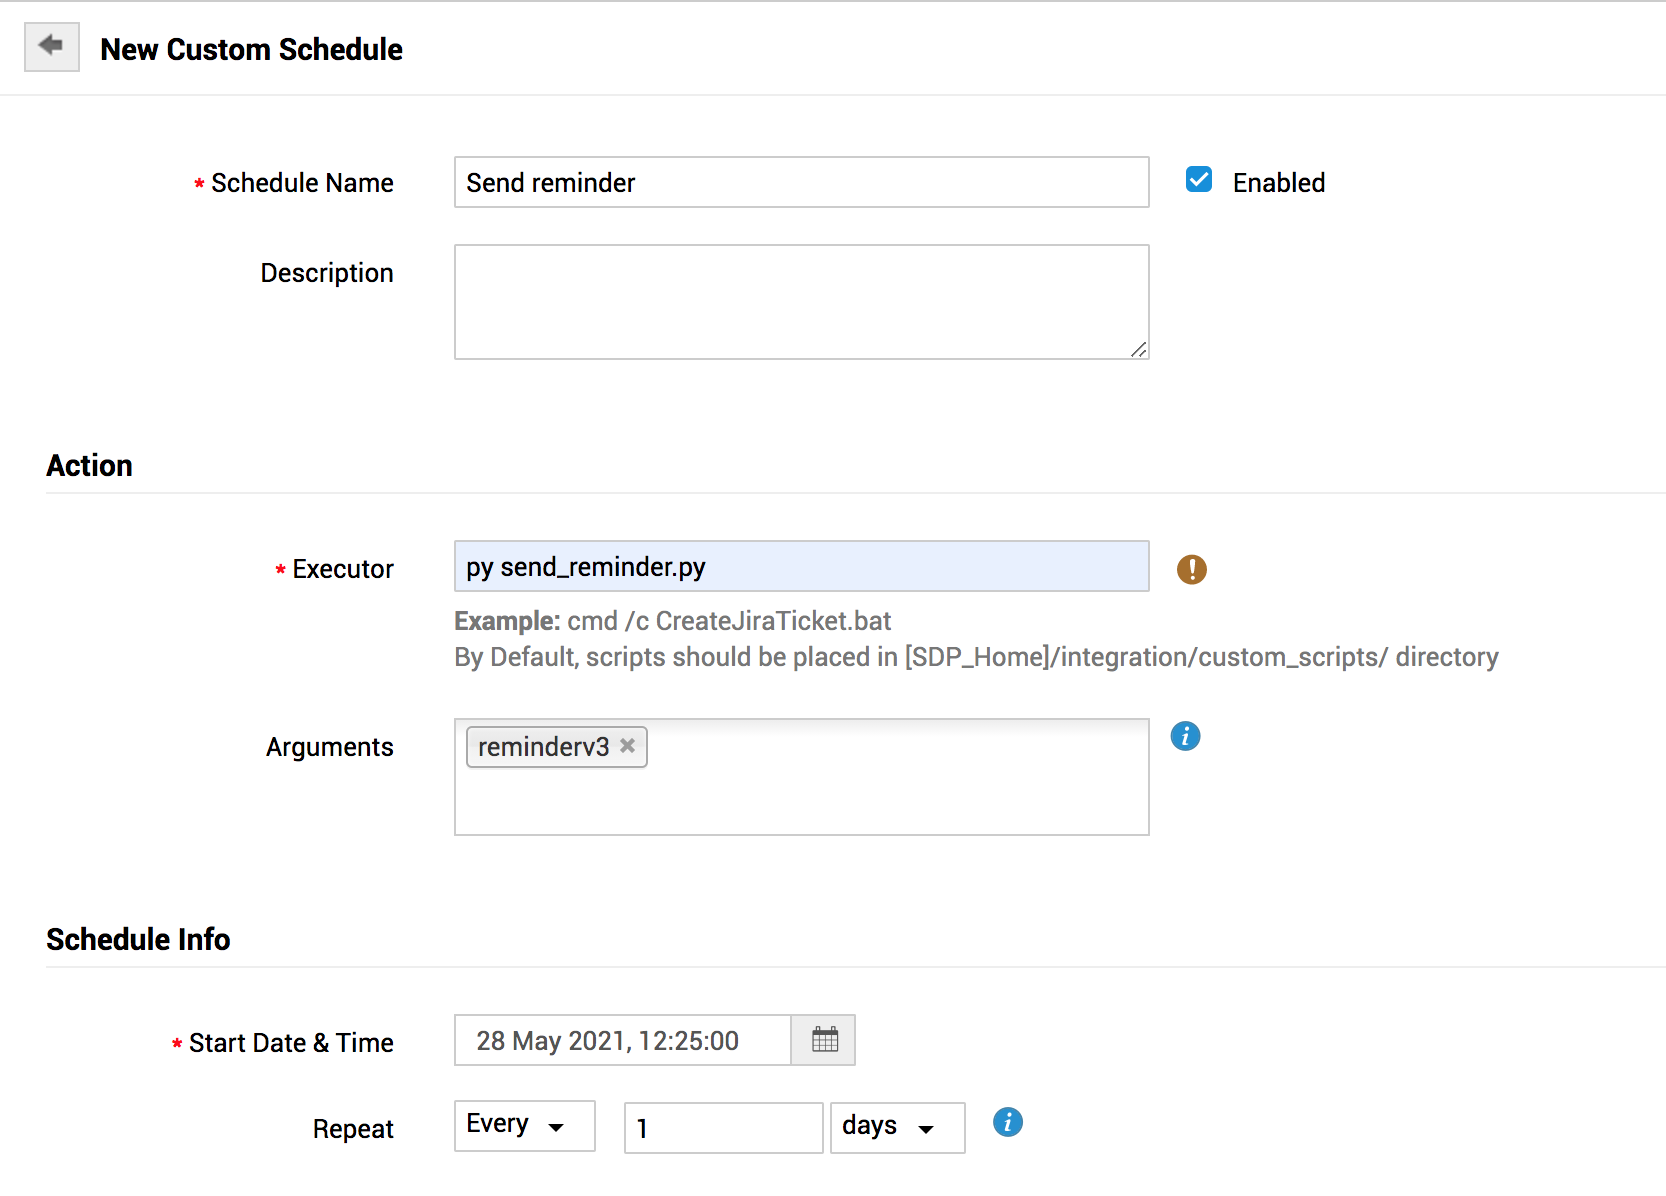The width and height of the screenshot is (1666, 1196).
Task: Show info for the Arguments field
Action: click(1185, 736)
